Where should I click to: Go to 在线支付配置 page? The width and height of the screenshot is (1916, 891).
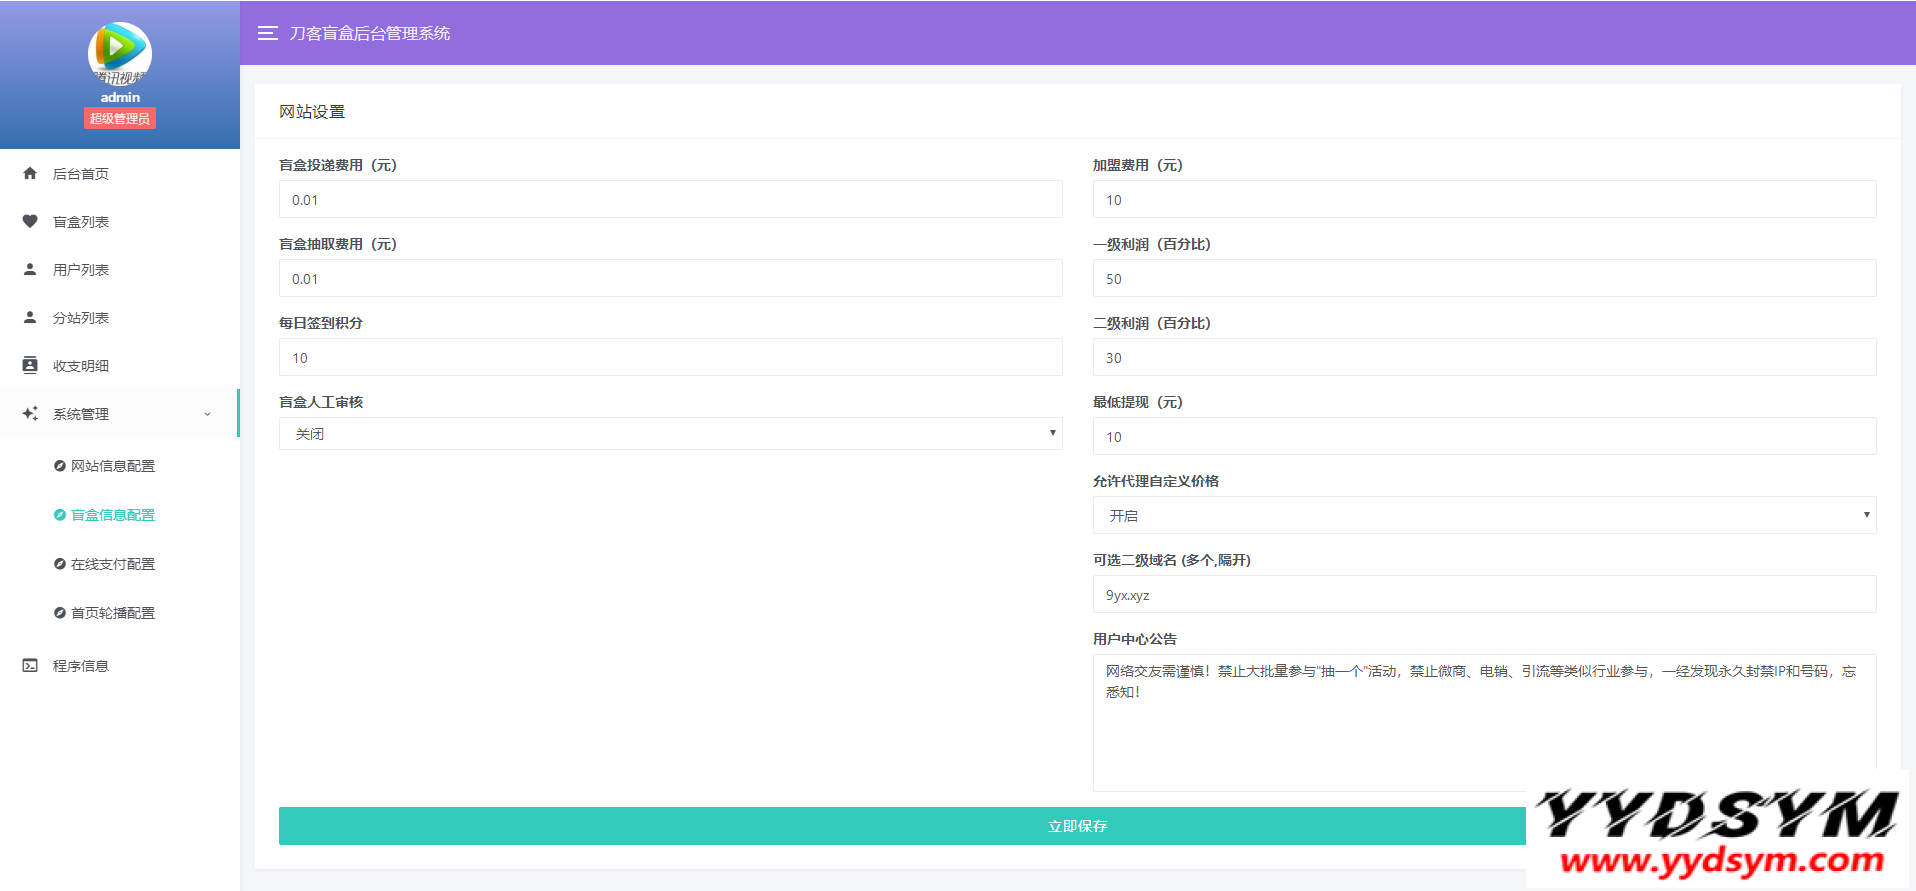112,564
